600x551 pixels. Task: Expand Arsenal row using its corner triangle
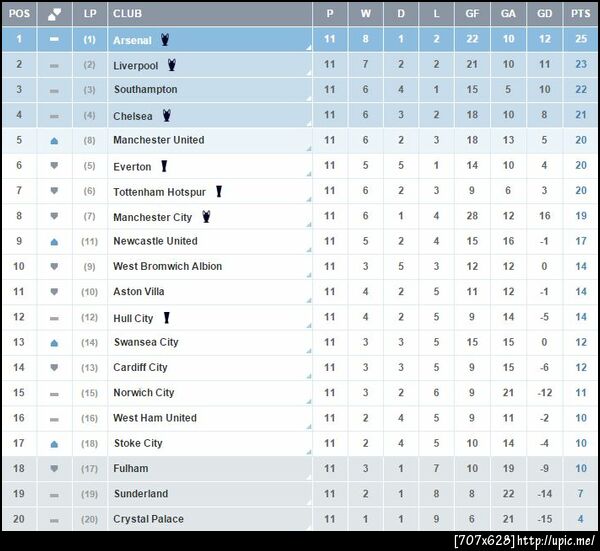(x=309, y=48)
